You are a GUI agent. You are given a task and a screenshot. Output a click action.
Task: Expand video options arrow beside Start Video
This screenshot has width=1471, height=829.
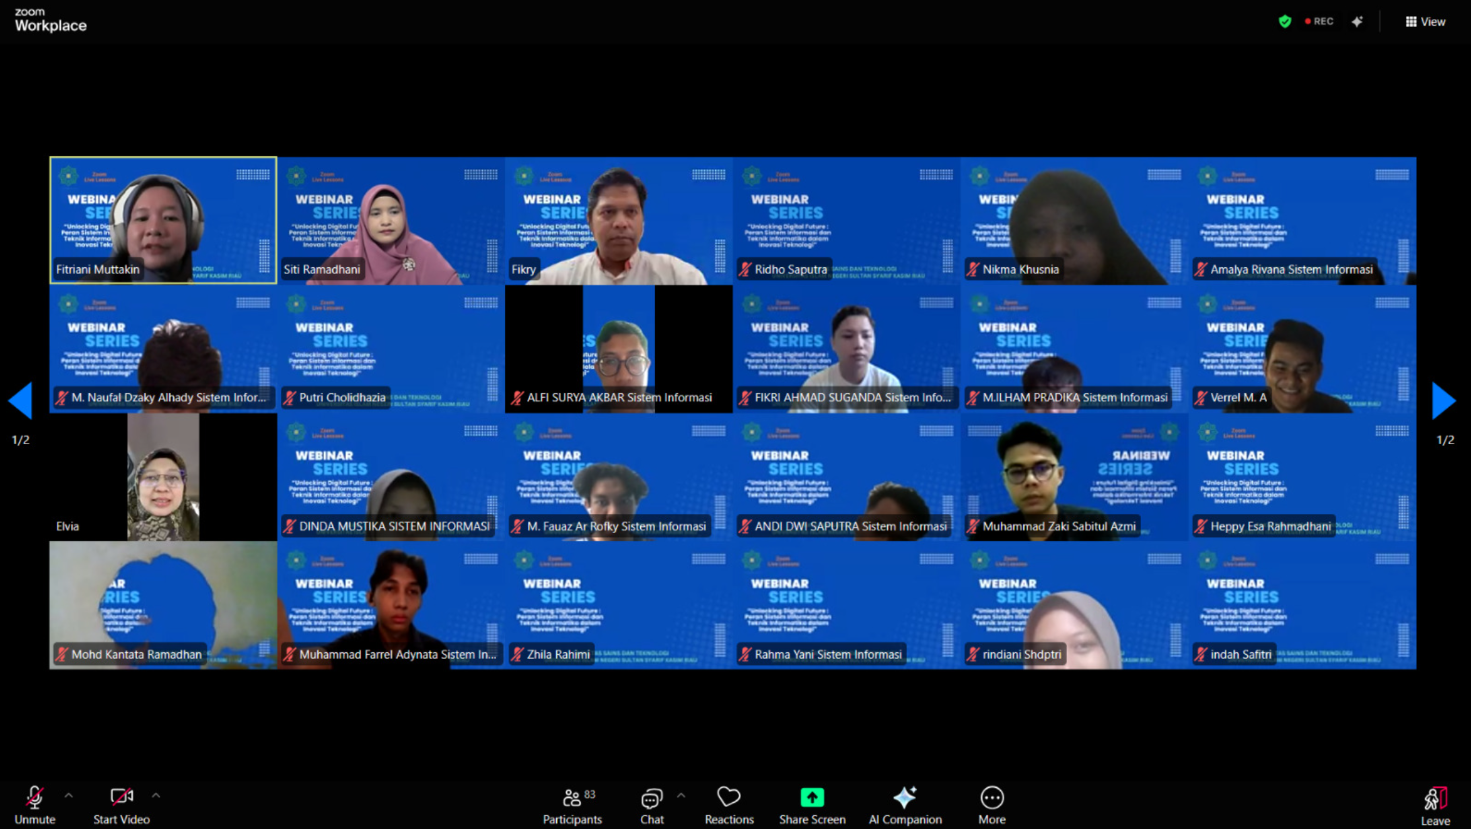156,796
